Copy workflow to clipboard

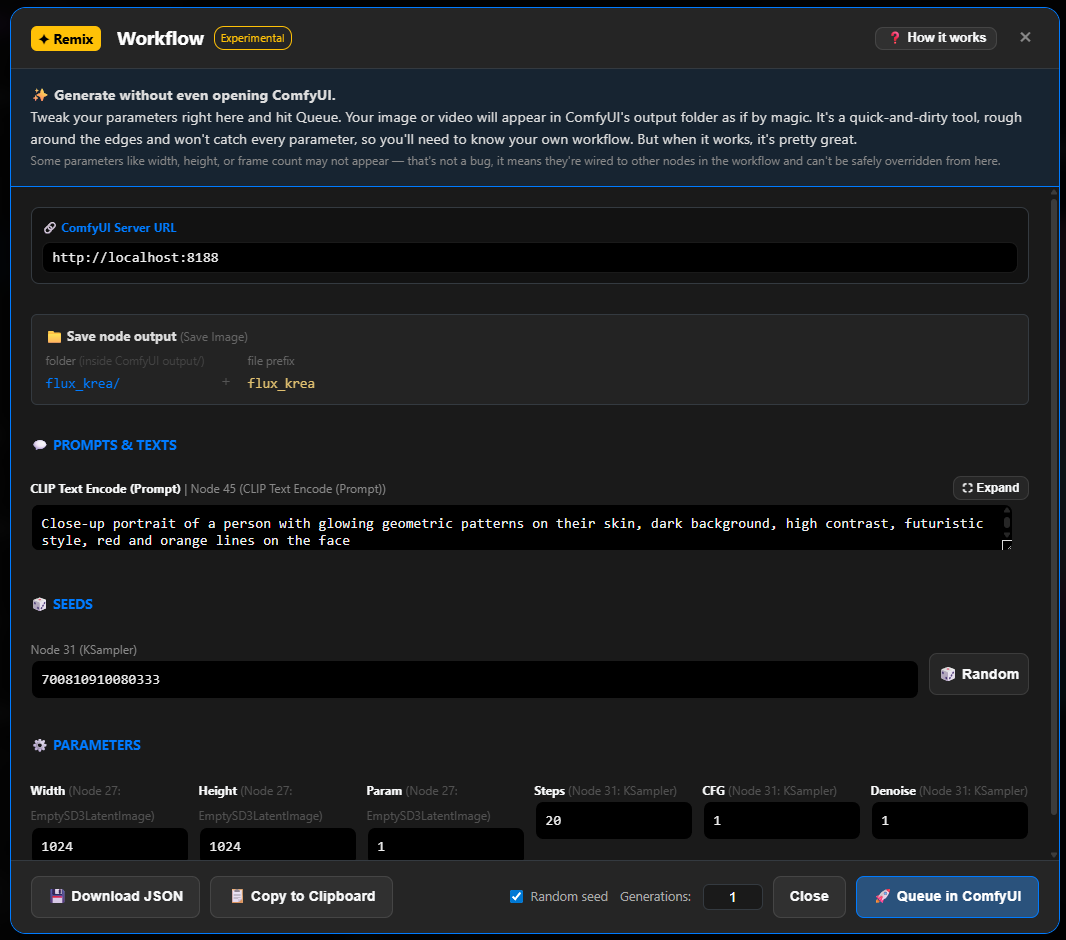(301, 897)
